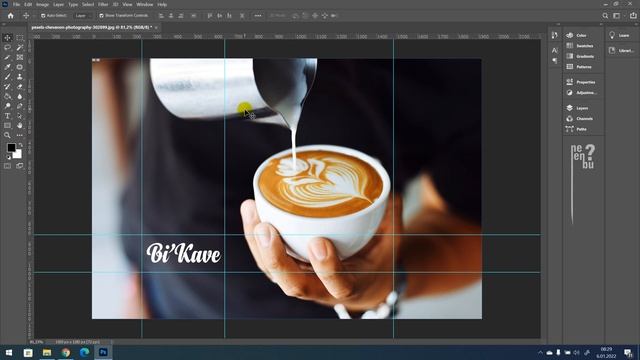This screenshot has height=360, width=640.
Task: Close the open document tab
Action: 156,27
